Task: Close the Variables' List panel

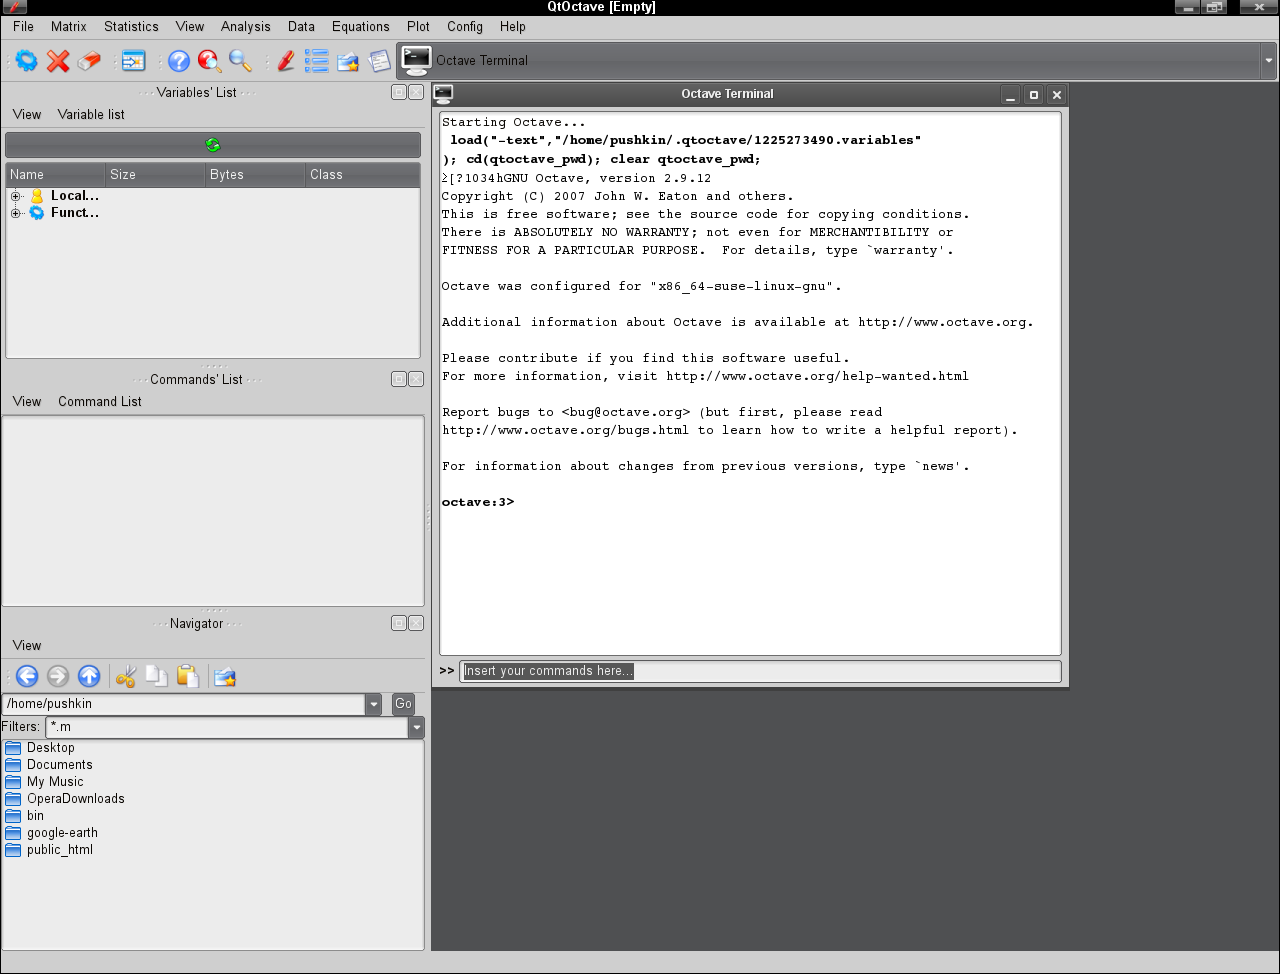Action: tap(416, 92)
